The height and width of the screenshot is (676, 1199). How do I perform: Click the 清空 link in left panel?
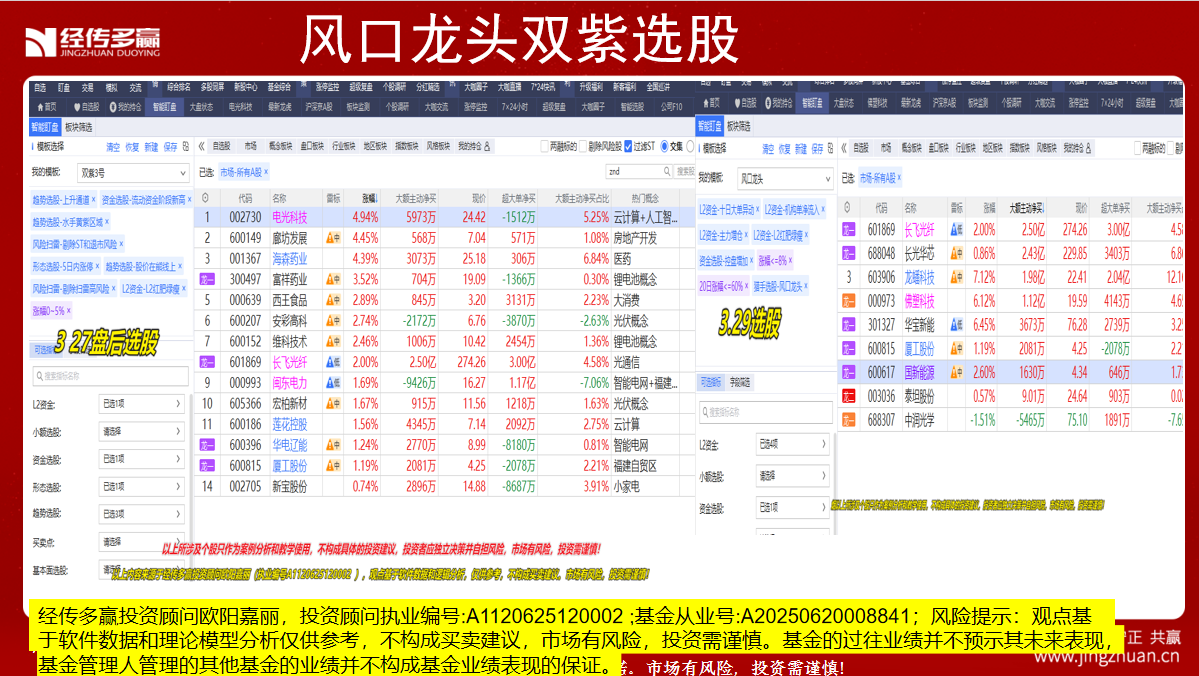pyautogui.click(x=111, y=146)
